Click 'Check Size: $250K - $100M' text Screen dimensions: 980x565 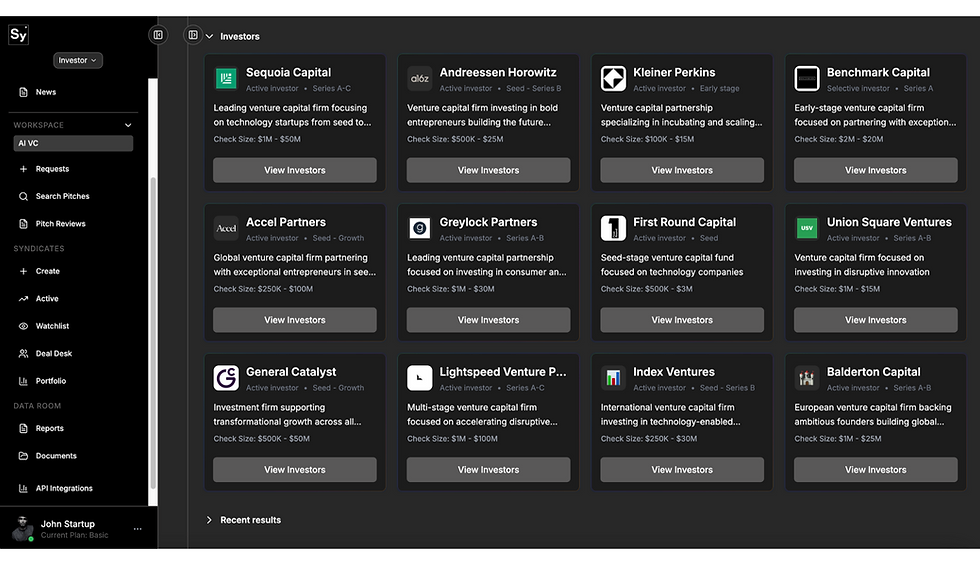263,289
